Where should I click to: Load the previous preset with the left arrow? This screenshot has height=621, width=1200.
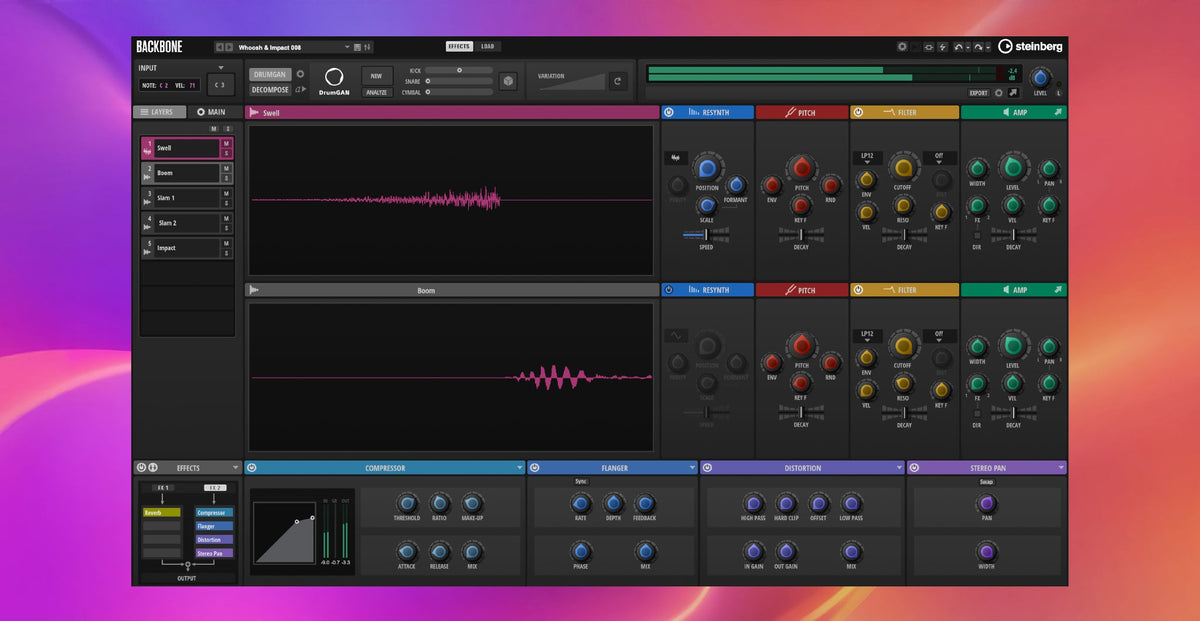[x=220, y=47]
